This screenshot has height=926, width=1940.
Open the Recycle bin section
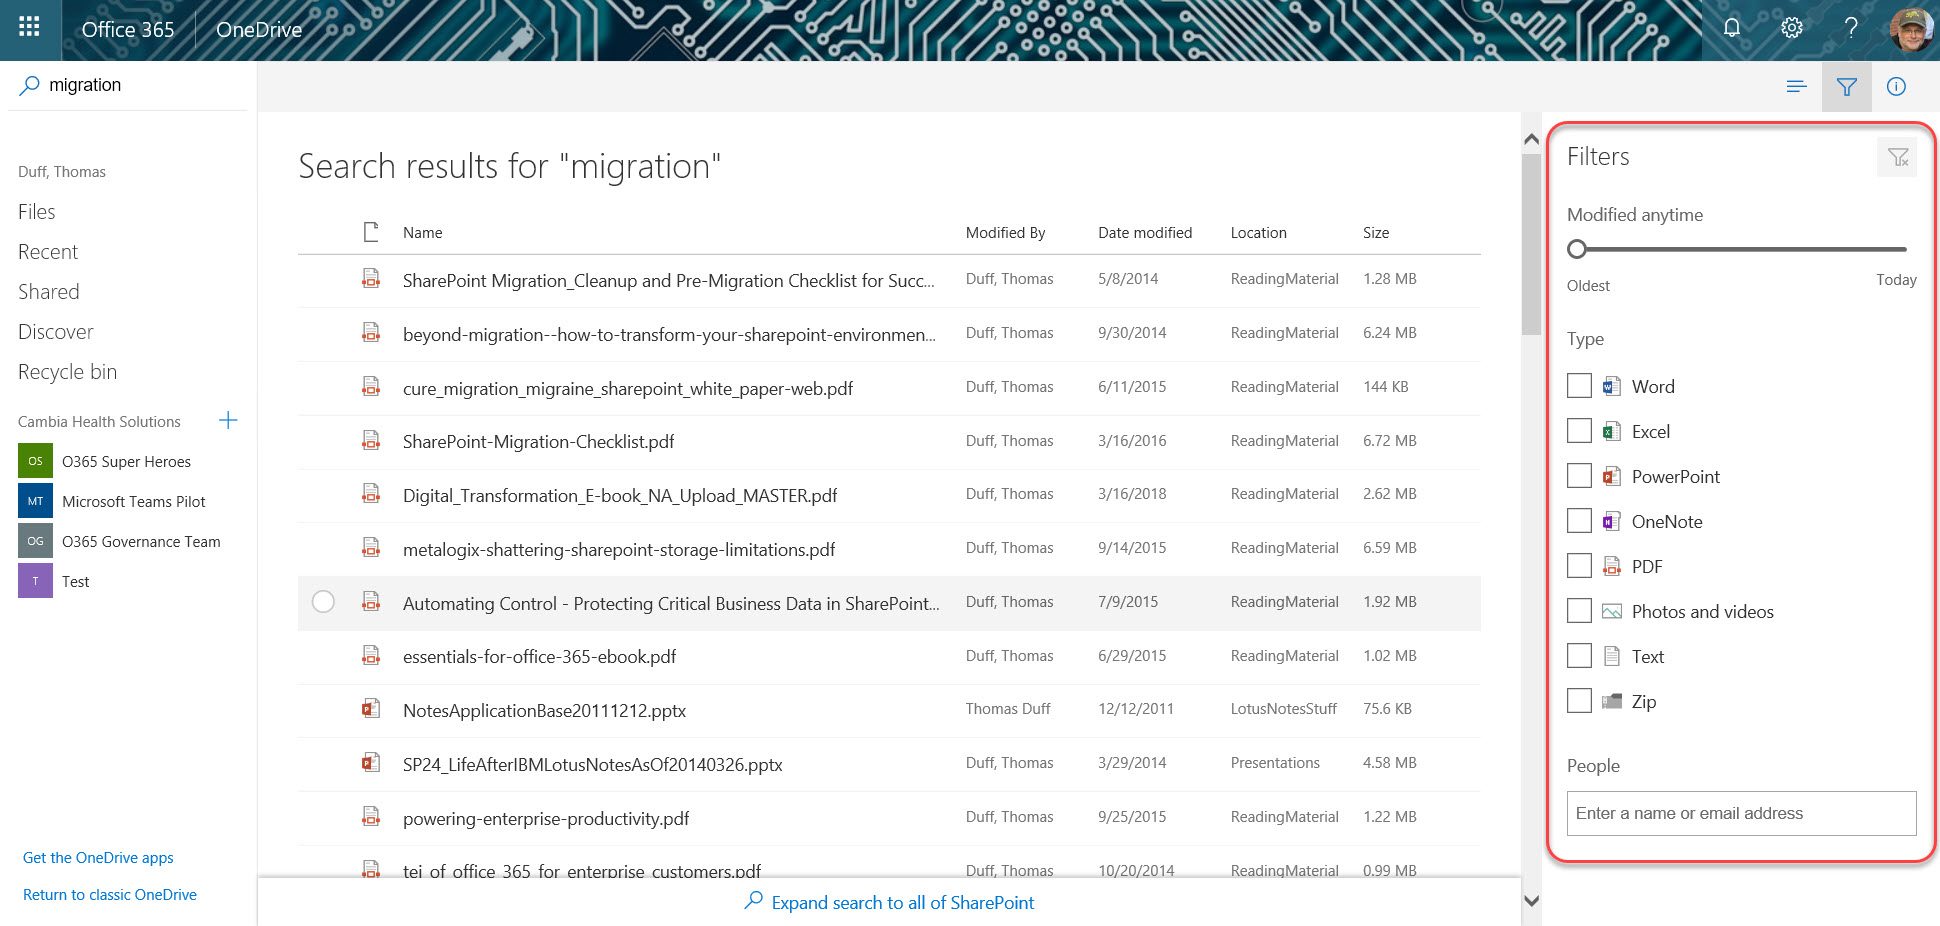pyautogui.click(x=67, y=371)
